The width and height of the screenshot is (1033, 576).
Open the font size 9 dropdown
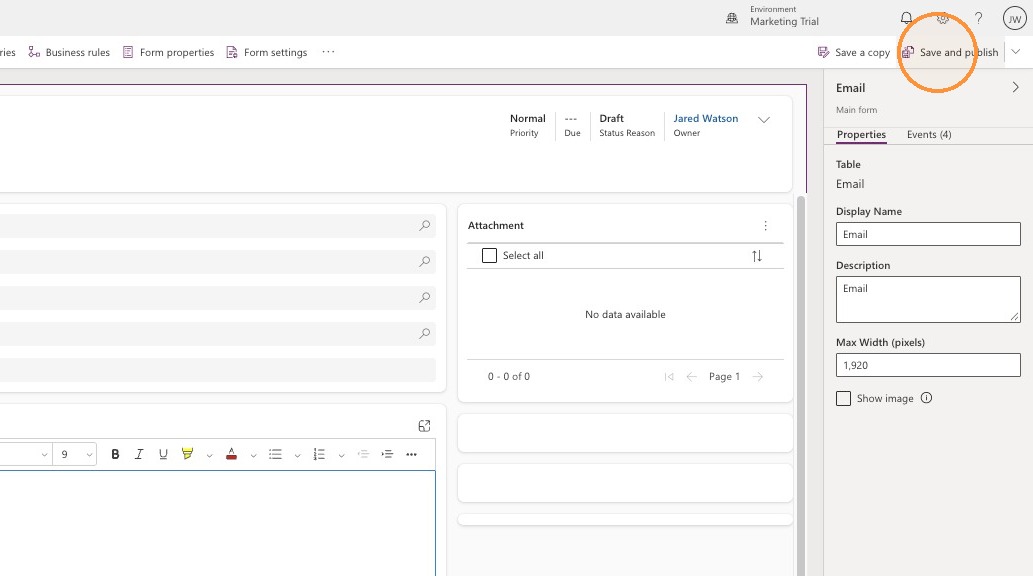pyautogui.click(x=76, y=454)
